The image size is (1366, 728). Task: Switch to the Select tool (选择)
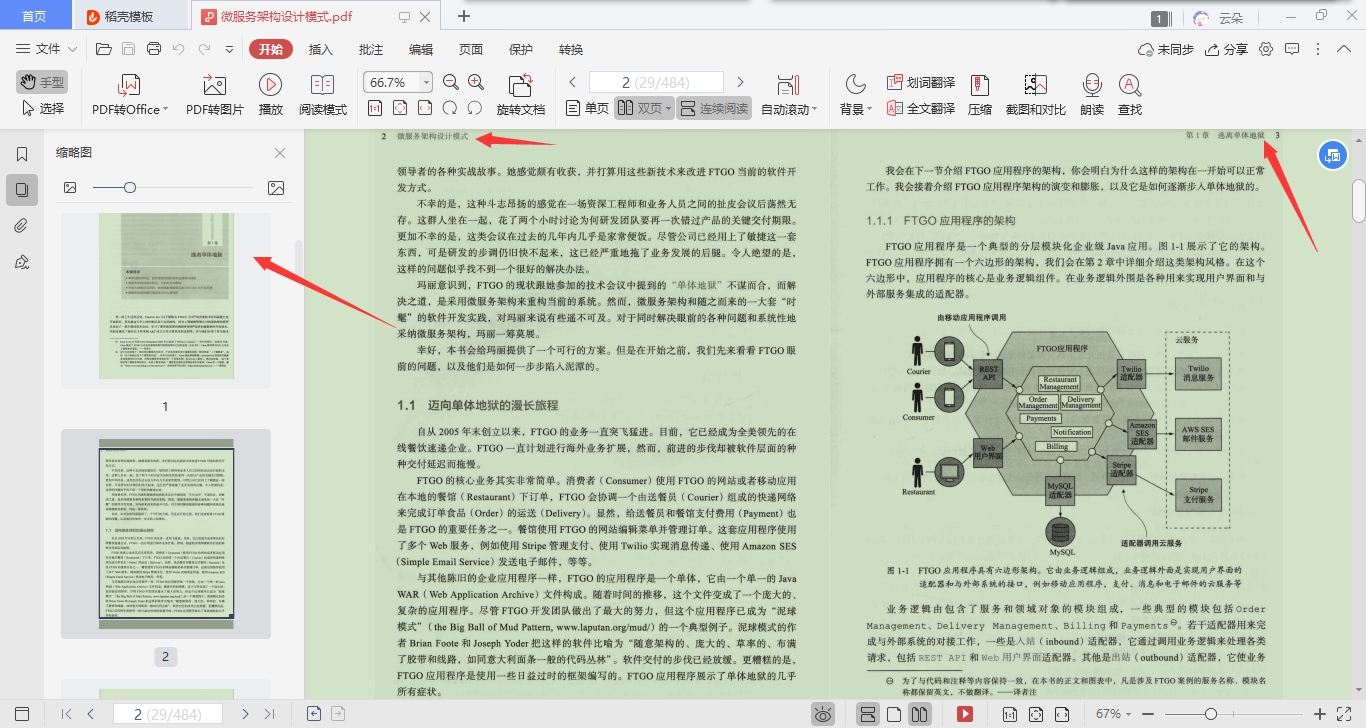41,108
